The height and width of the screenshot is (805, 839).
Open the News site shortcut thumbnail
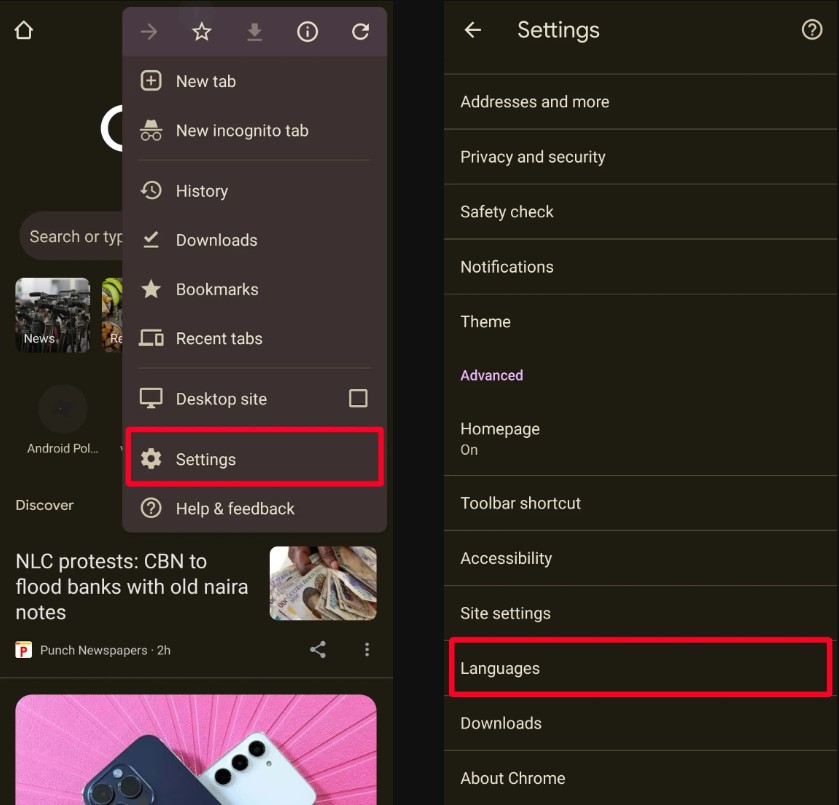coord(52,315)
